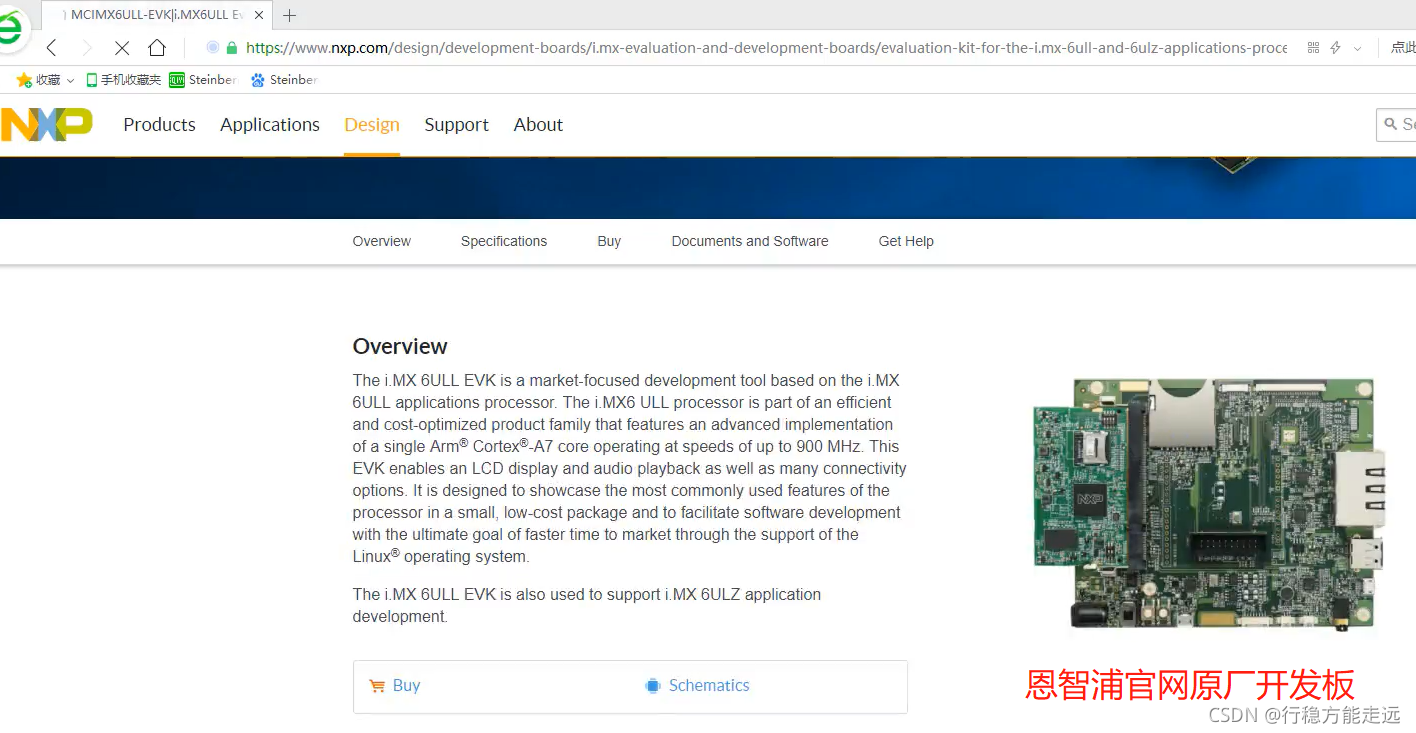
Task: Click the browser forward arrow
Action: tap(86, 47)
